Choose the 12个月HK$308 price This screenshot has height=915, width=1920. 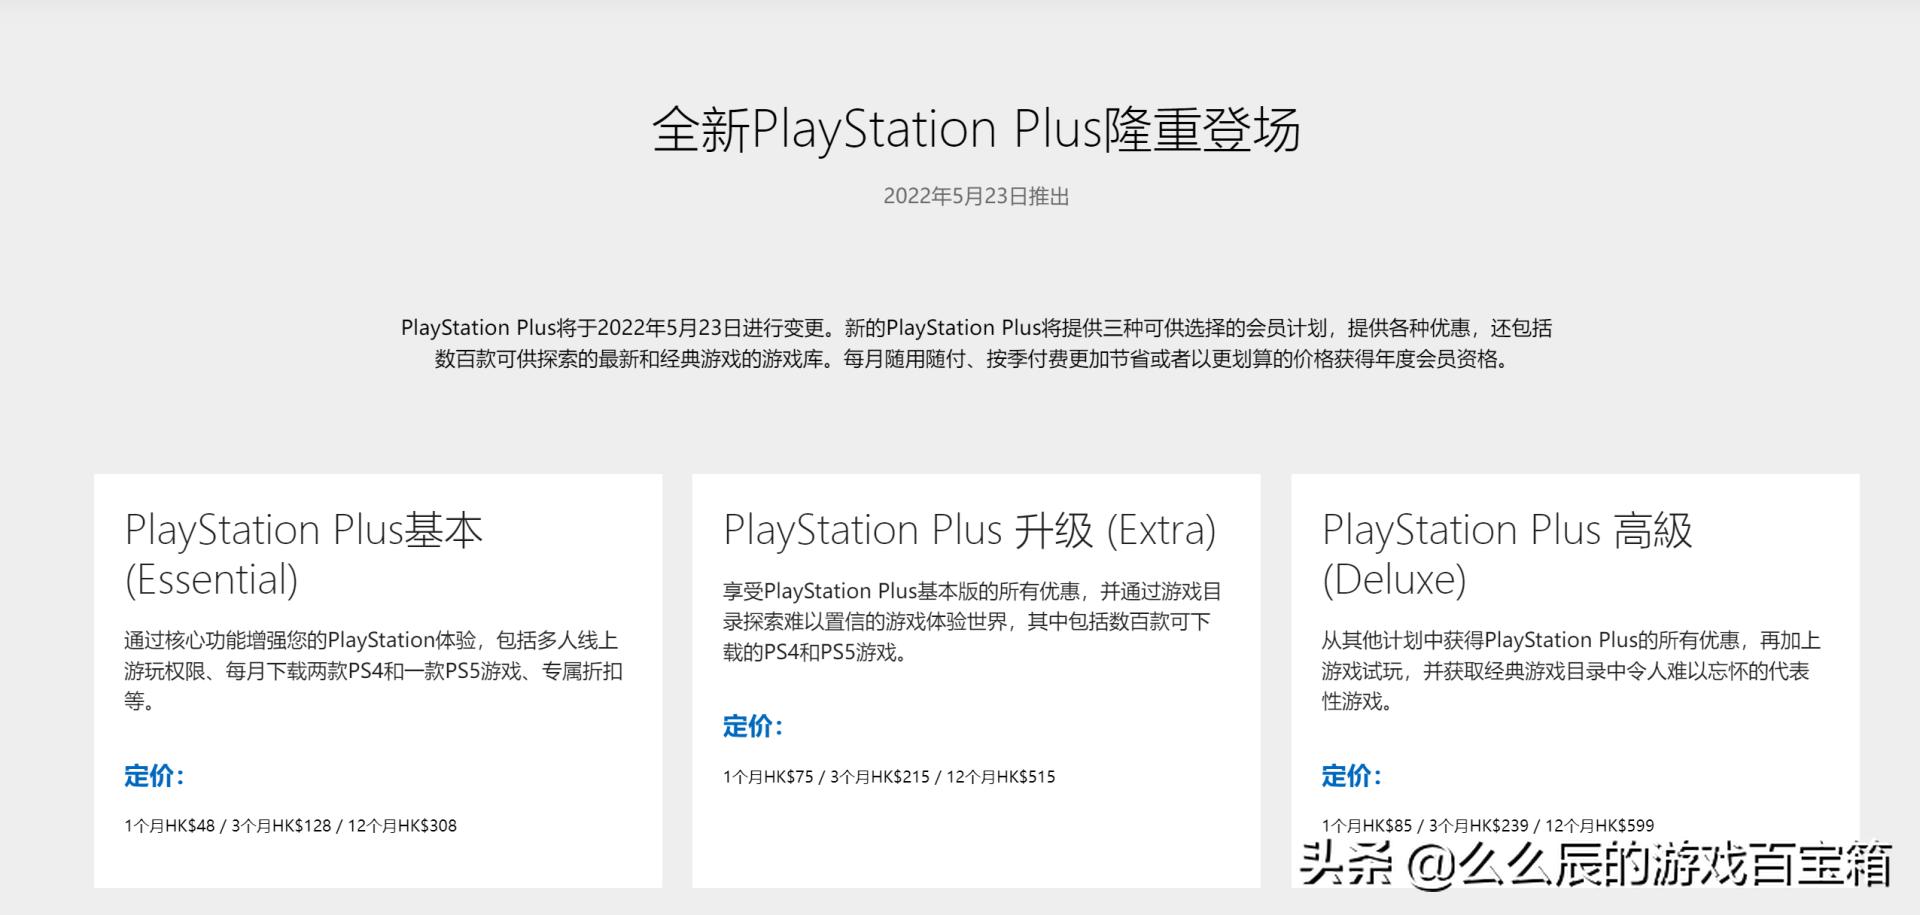(x=402, y=826)
